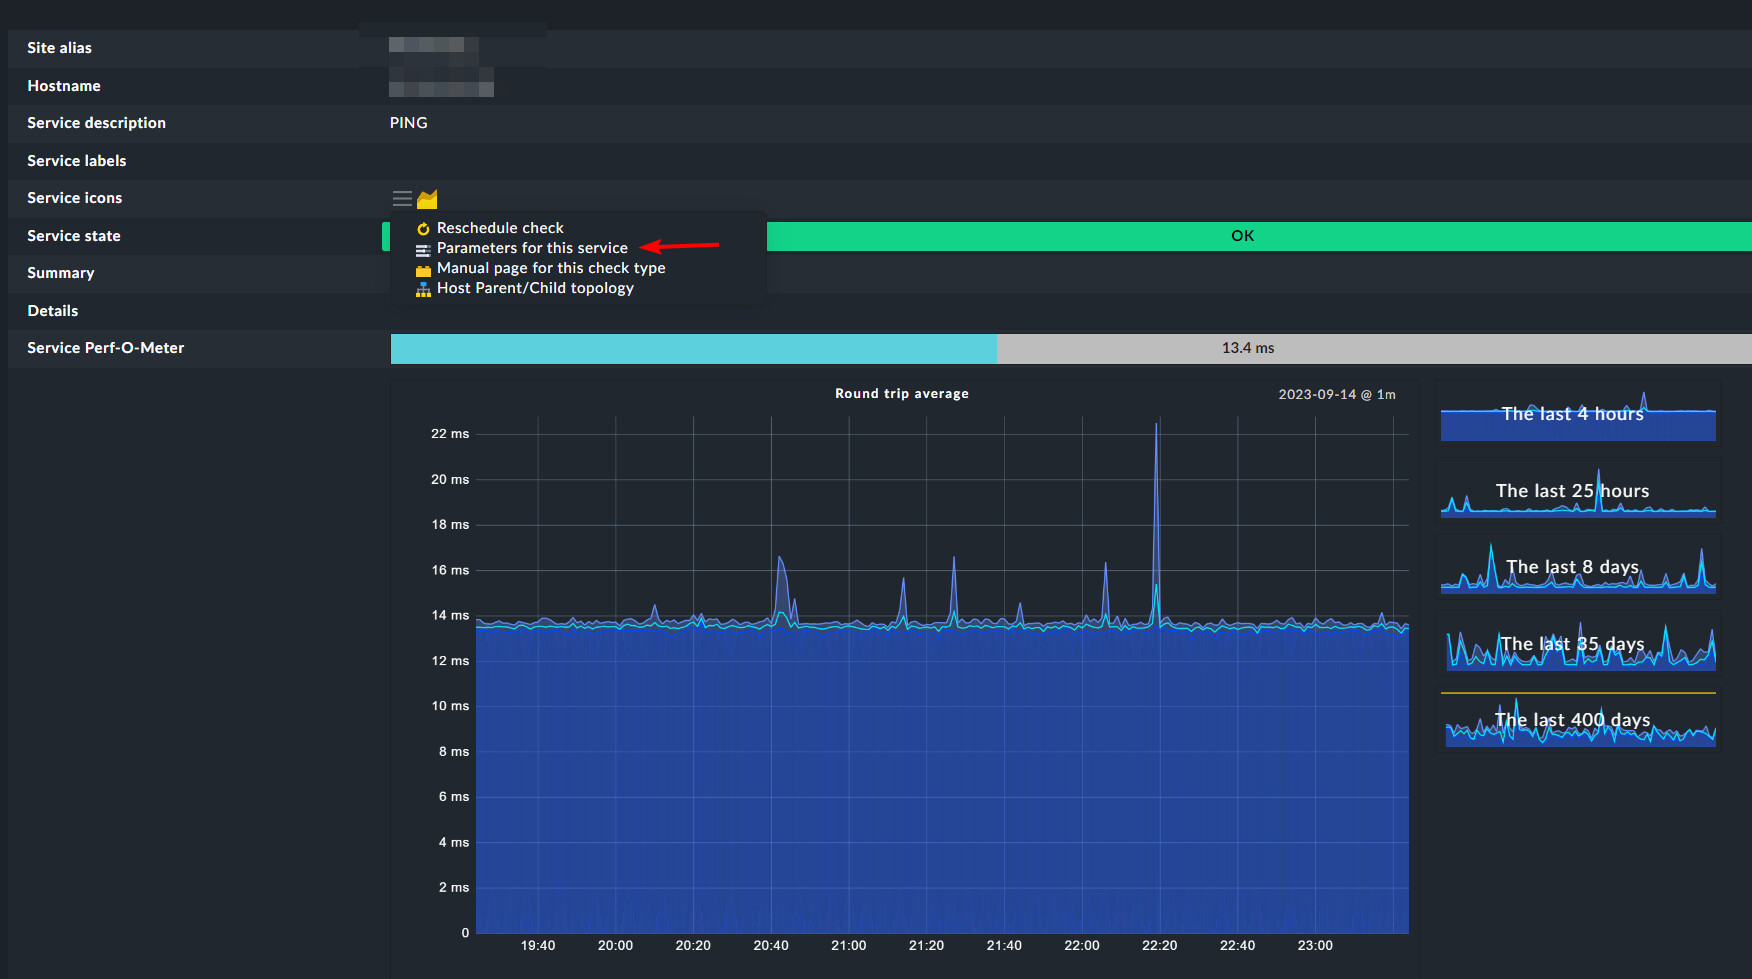
Task: Show The last 25 hours graph
Action: 1578,491
